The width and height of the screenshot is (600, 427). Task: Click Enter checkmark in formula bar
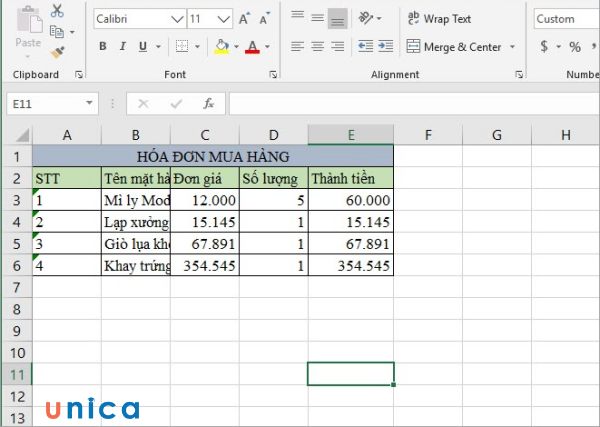(x=176, y=104)
